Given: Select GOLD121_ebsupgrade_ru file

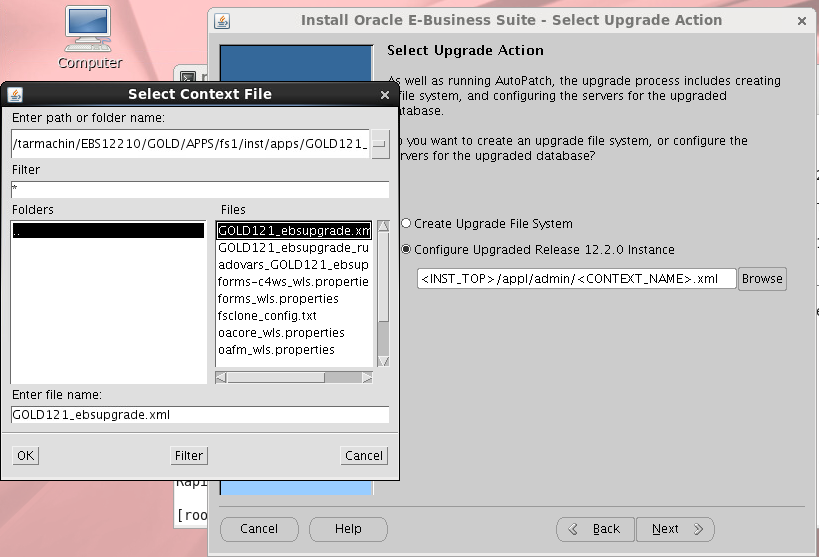Looking at the screenshot, I should 294,248.
